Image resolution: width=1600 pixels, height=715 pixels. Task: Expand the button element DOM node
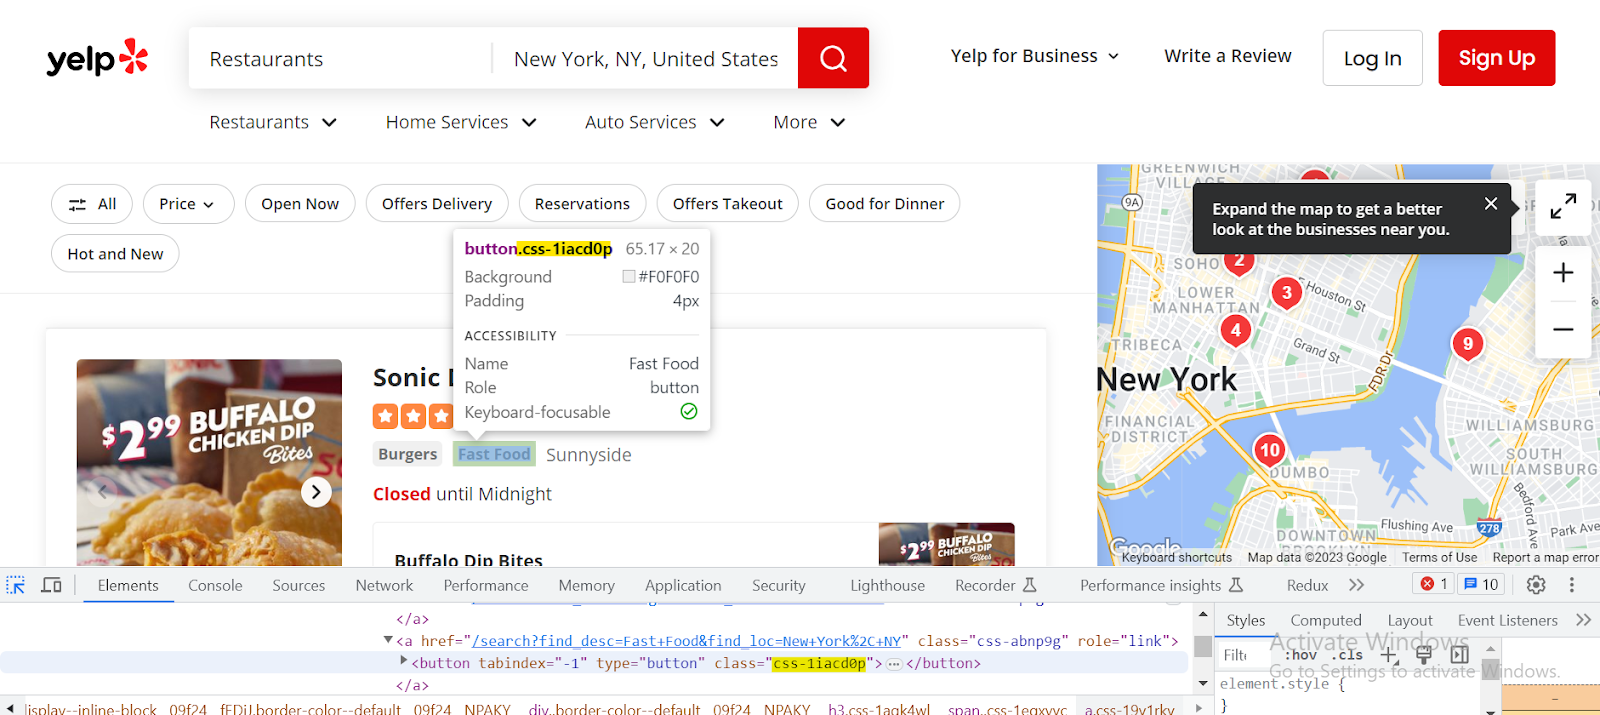coord(404,661)
